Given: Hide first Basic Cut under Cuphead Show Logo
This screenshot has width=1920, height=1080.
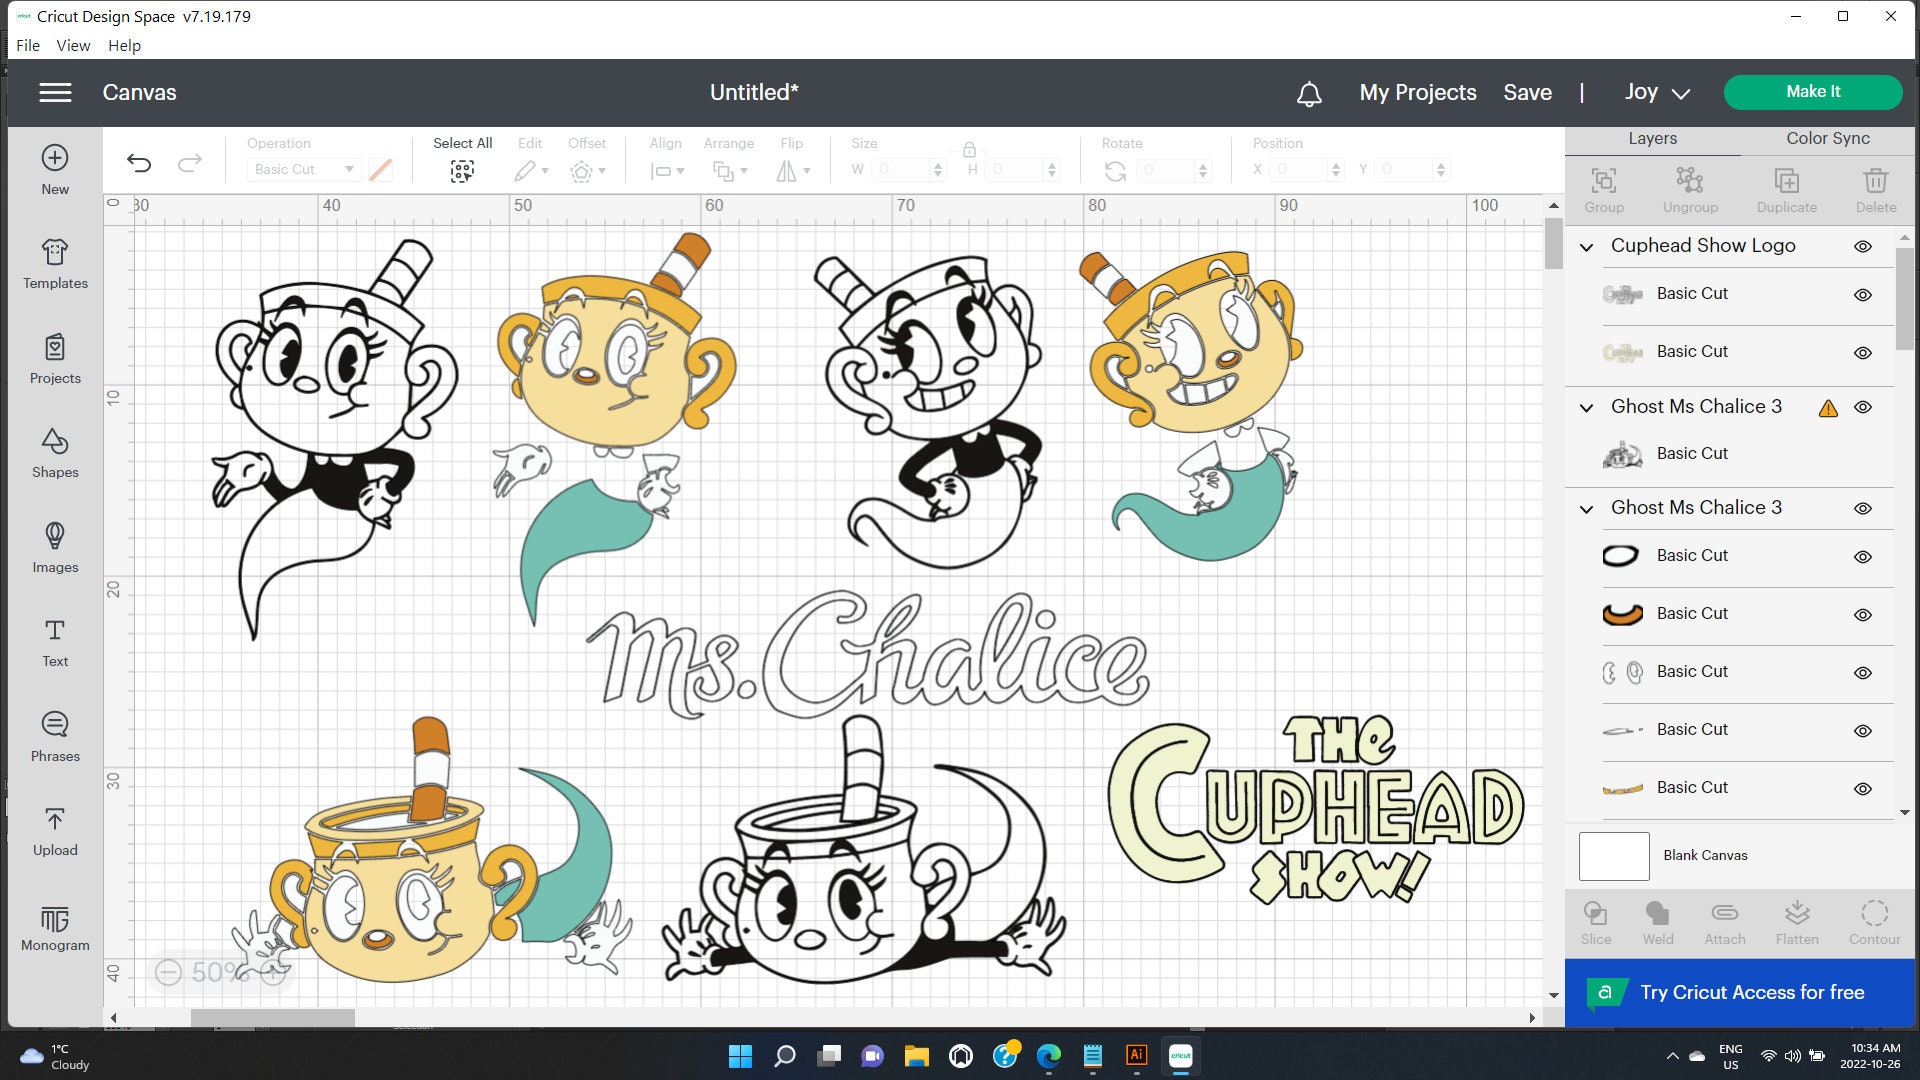Looking at the screenshot, I should pyautogui.click(x=1863, y=295).
